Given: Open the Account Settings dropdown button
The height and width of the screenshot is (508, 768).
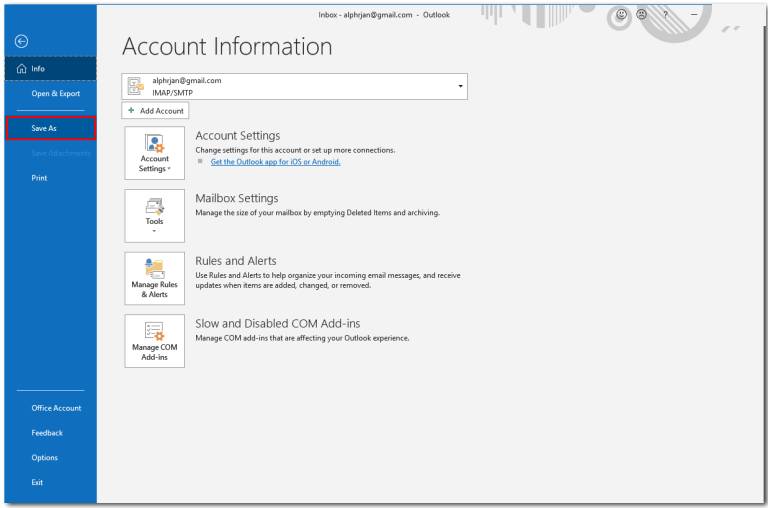Looking at the screenshot, I should [154, 153].
